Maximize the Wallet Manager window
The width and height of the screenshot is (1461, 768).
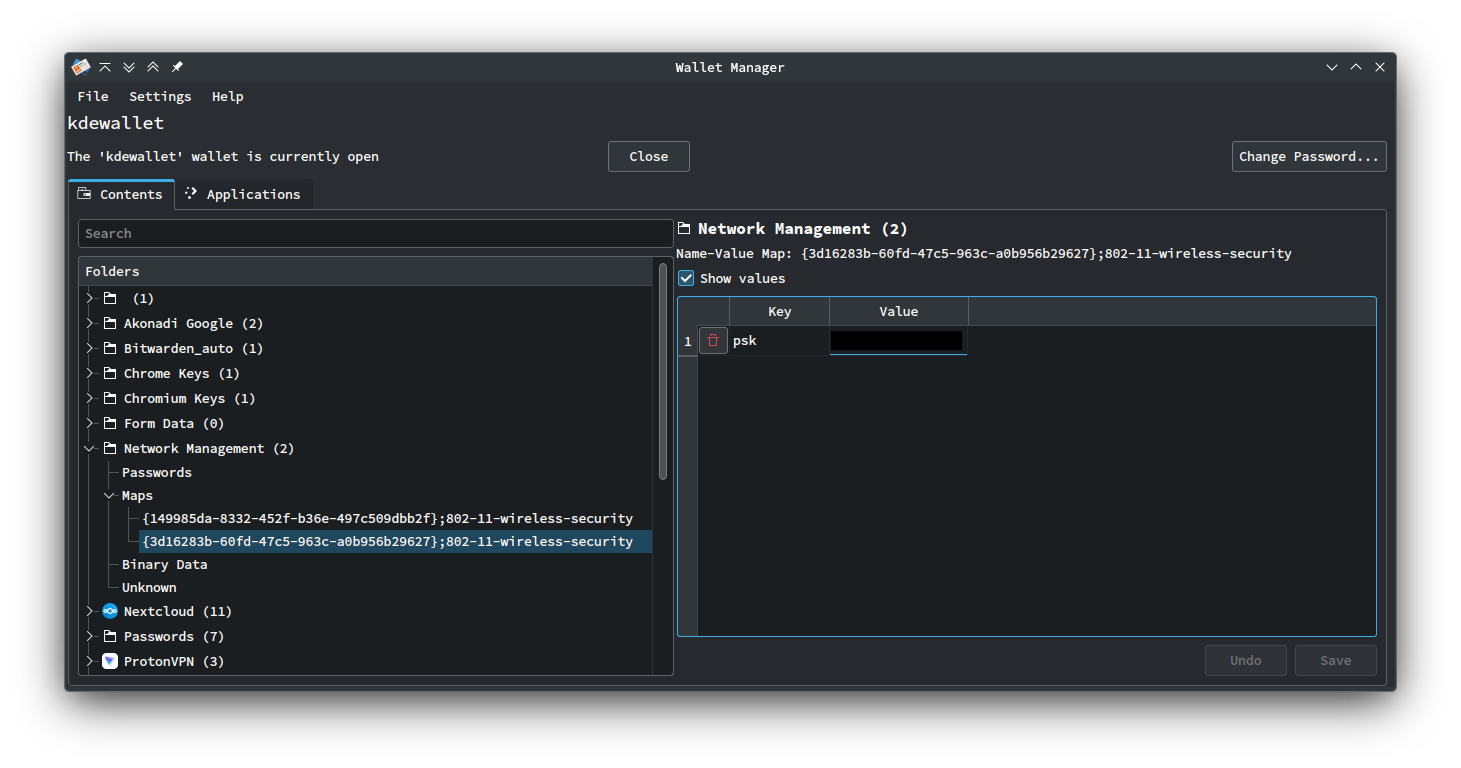tap(1356, 67)
